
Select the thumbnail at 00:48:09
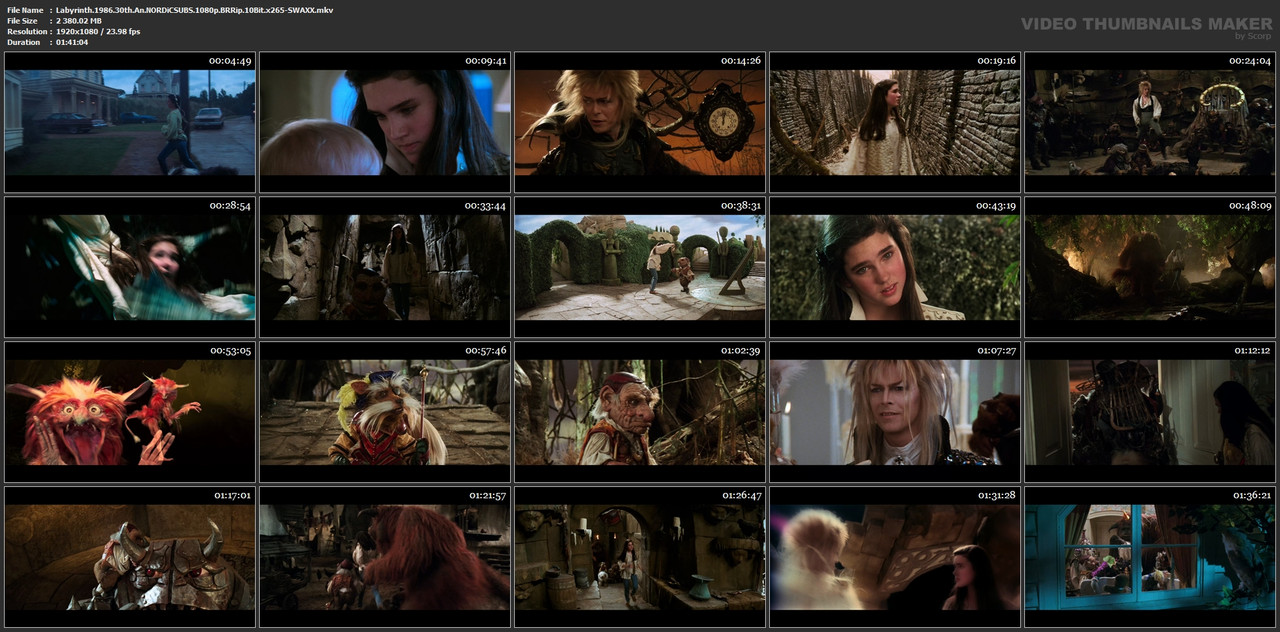(x=1150, y=267)
